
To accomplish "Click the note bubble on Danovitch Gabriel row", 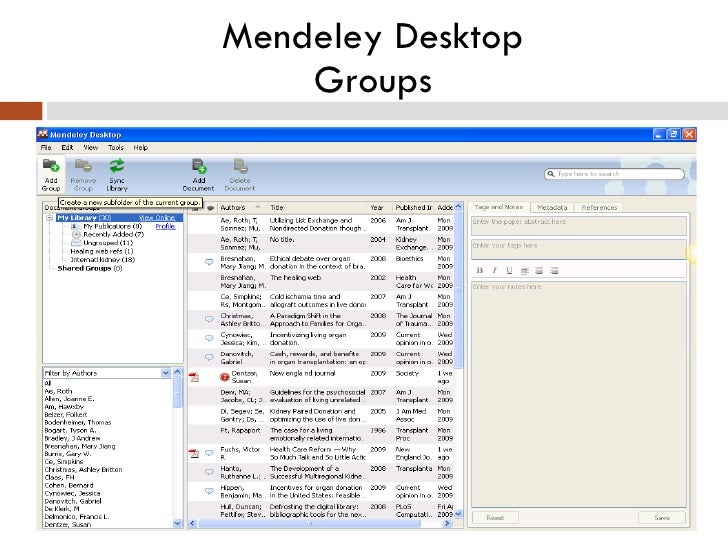I will pyautogui.click(x=209, y=358).
